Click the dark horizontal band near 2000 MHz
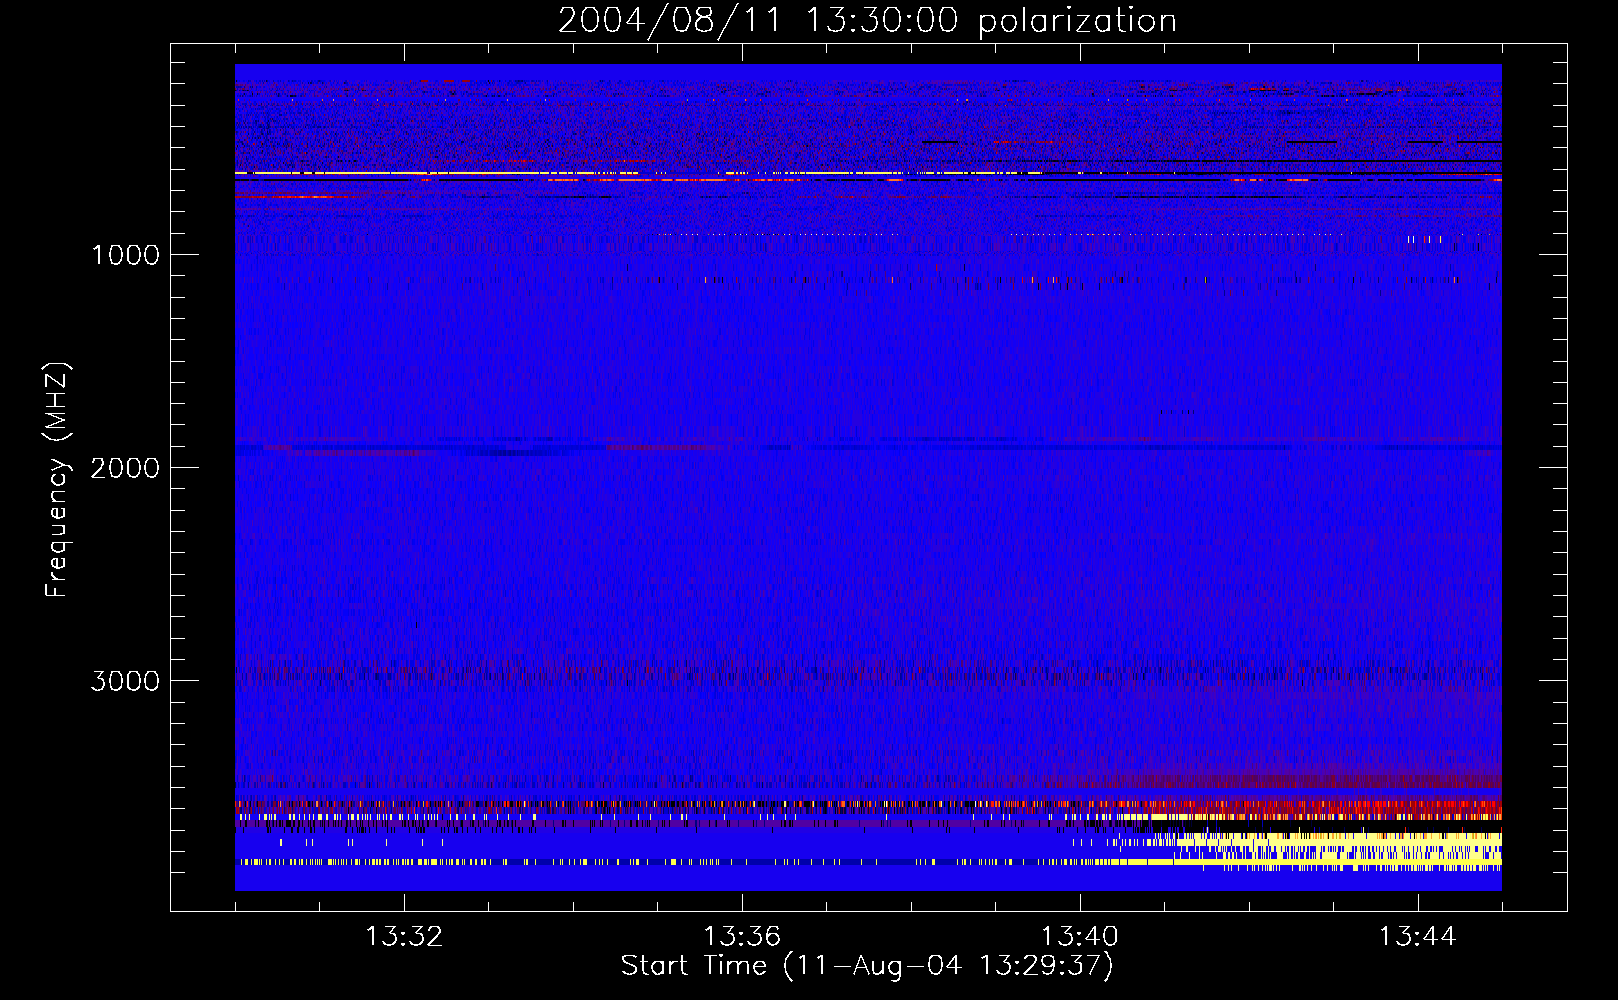Screen dimensions: 1618x1000 coord(868,449)
